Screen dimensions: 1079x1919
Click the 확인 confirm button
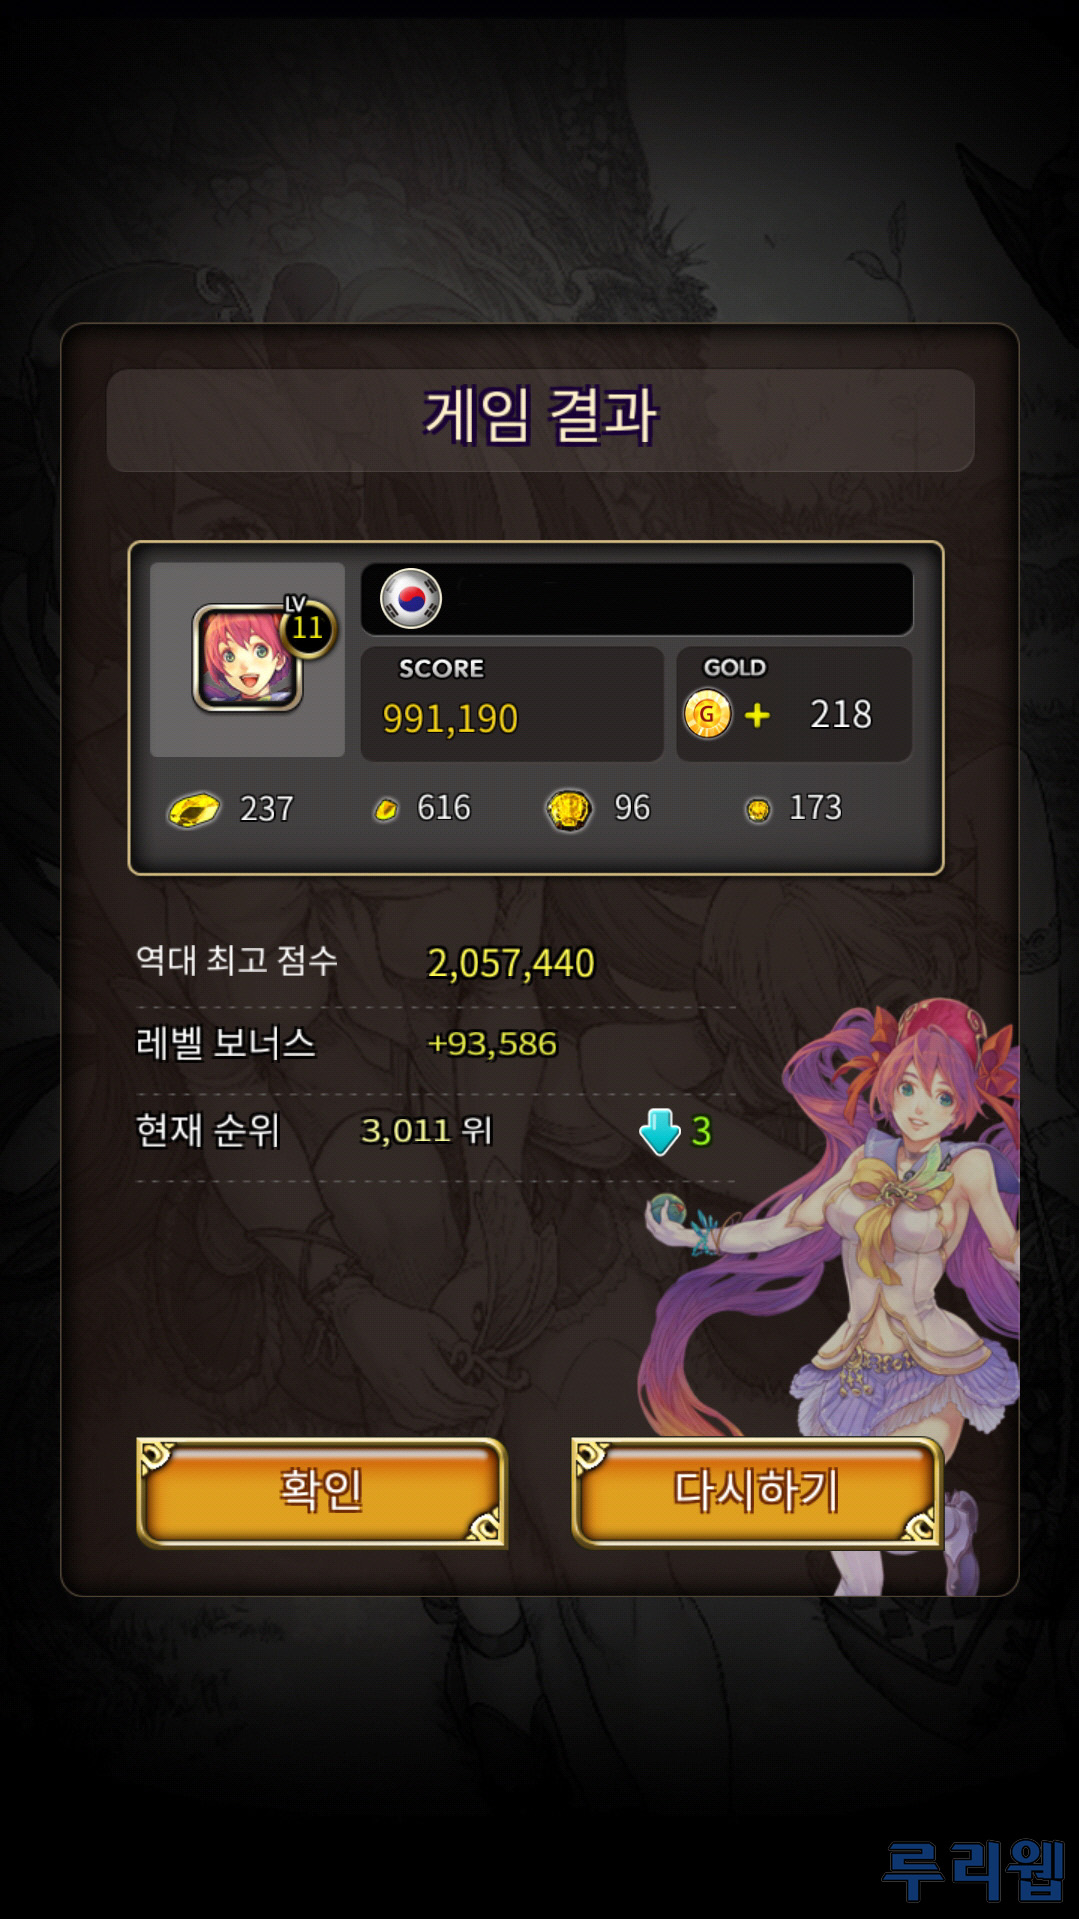coord(321,1492)
